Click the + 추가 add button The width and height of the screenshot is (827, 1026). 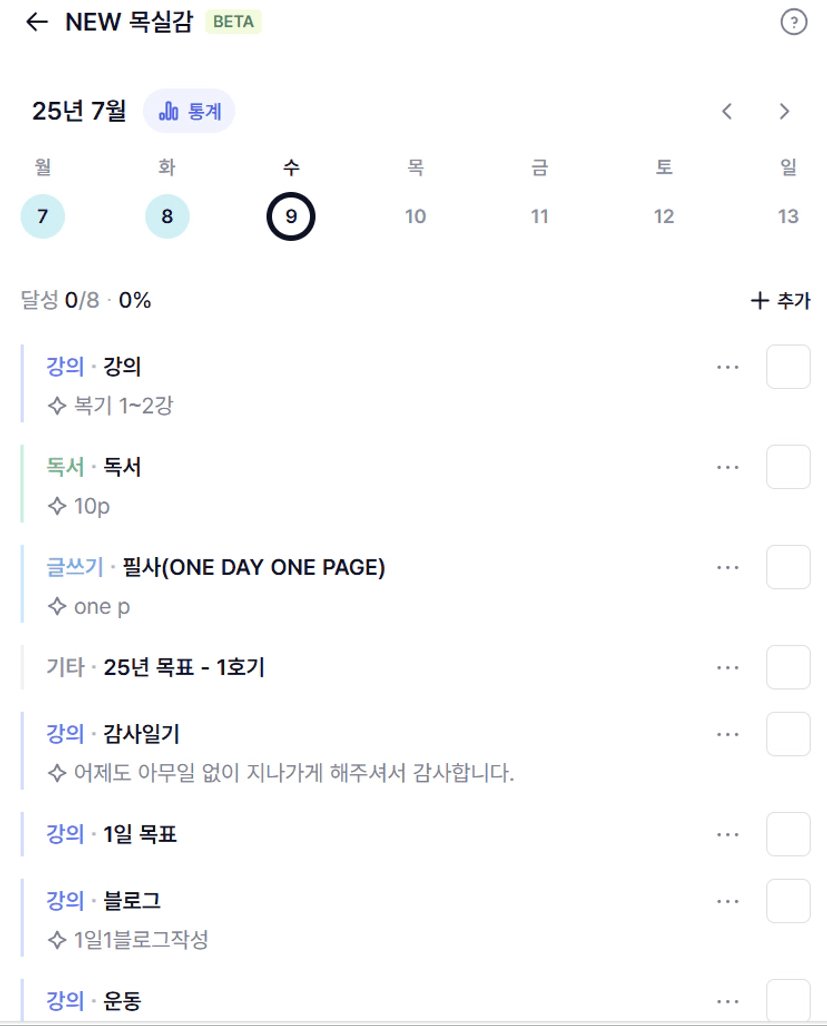pos(780,300)
